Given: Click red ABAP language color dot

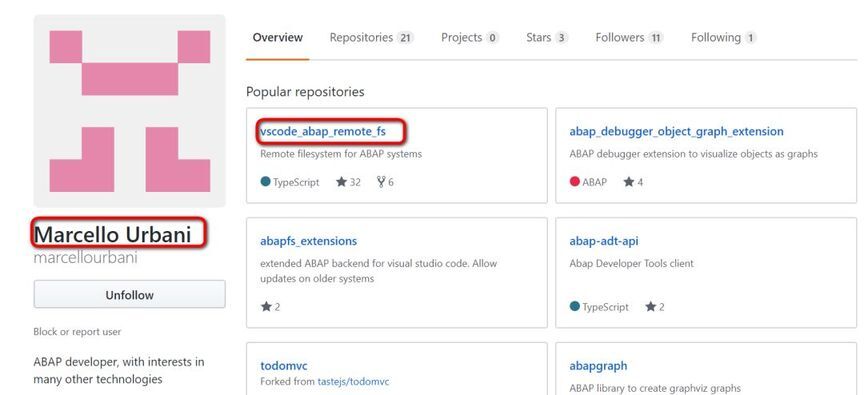Looking at the screenshot, I should 575,181.
